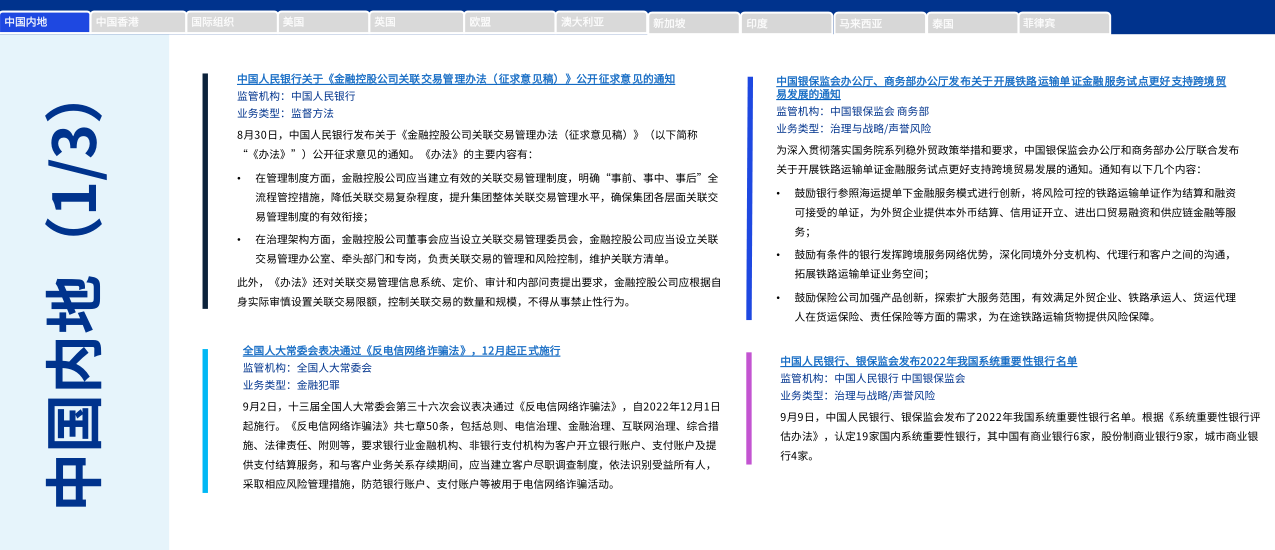Click the 监管机构: 全国人大常委会 line
This screenshot has width=1275, height=550.
pyautogui.click(x=306, y=368)
